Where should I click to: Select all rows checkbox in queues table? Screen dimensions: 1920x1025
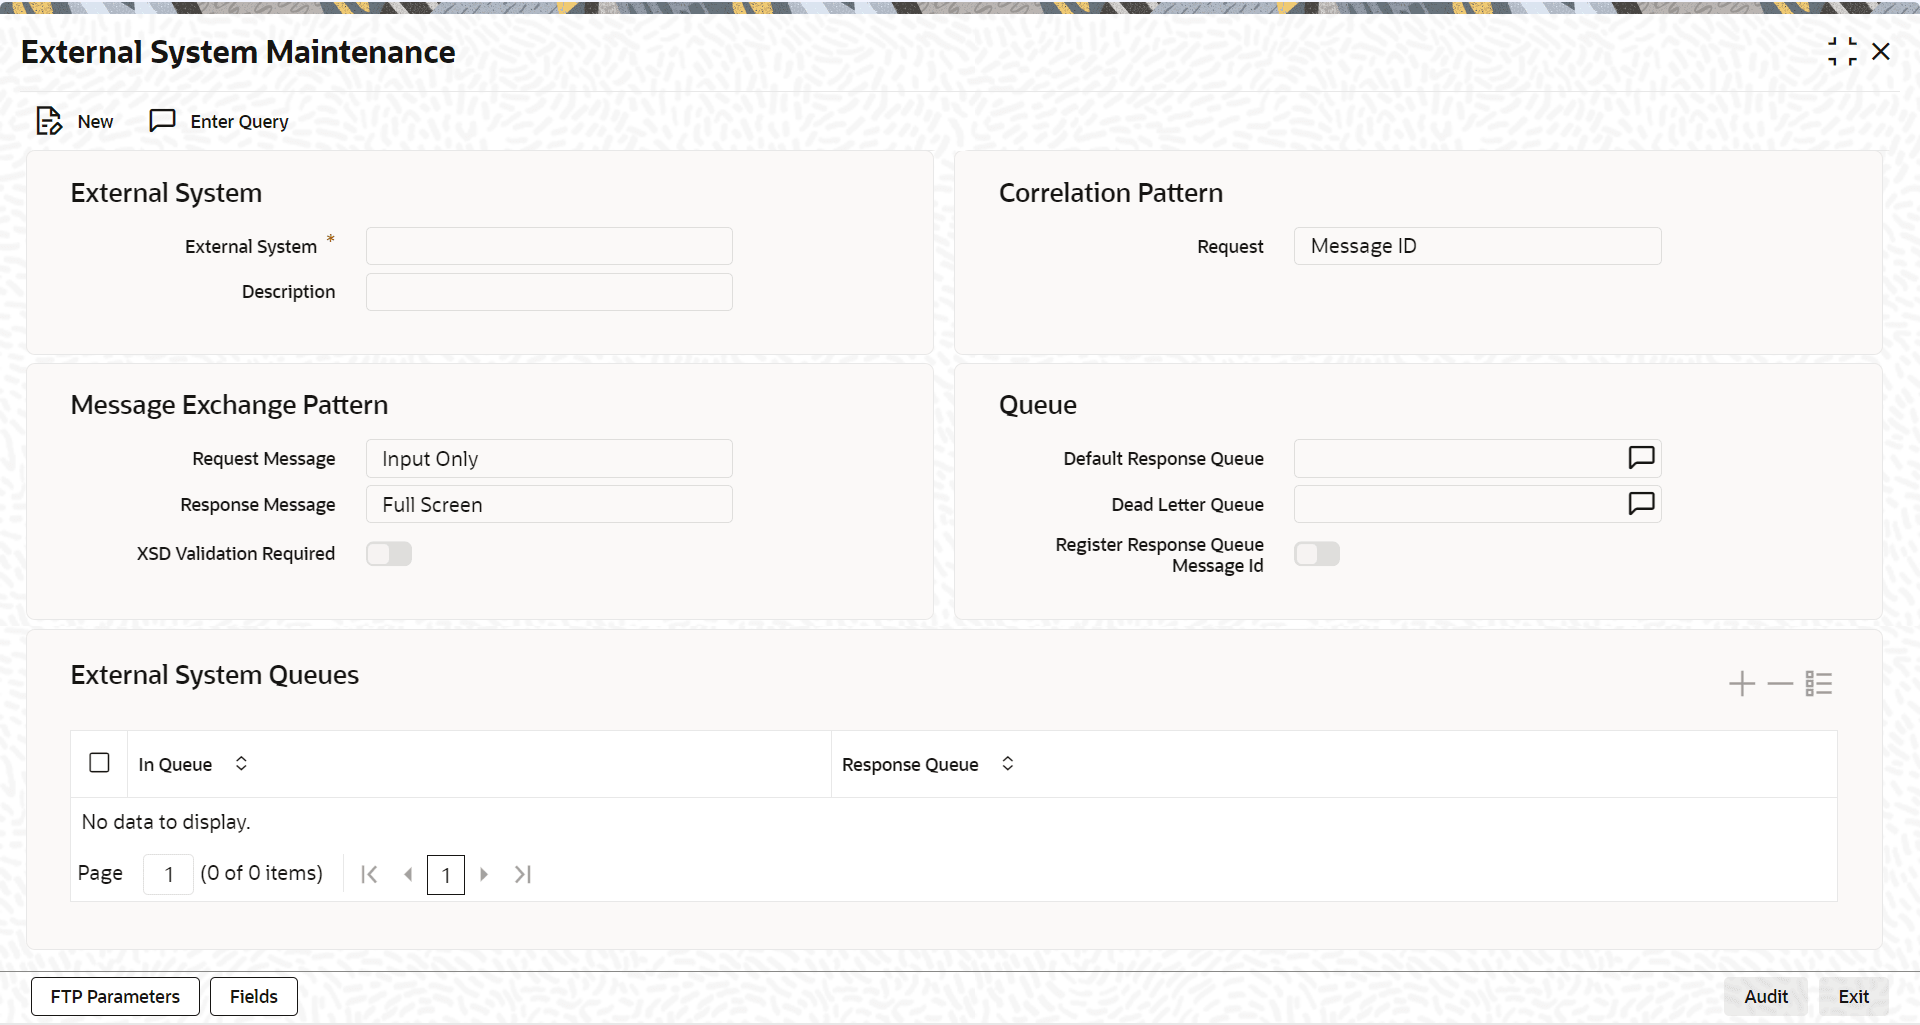coord(99,763)
